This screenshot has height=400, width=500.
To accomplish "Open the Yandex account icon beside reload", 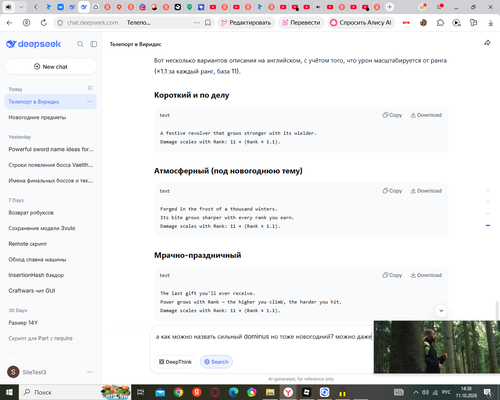I will [26, 23].
